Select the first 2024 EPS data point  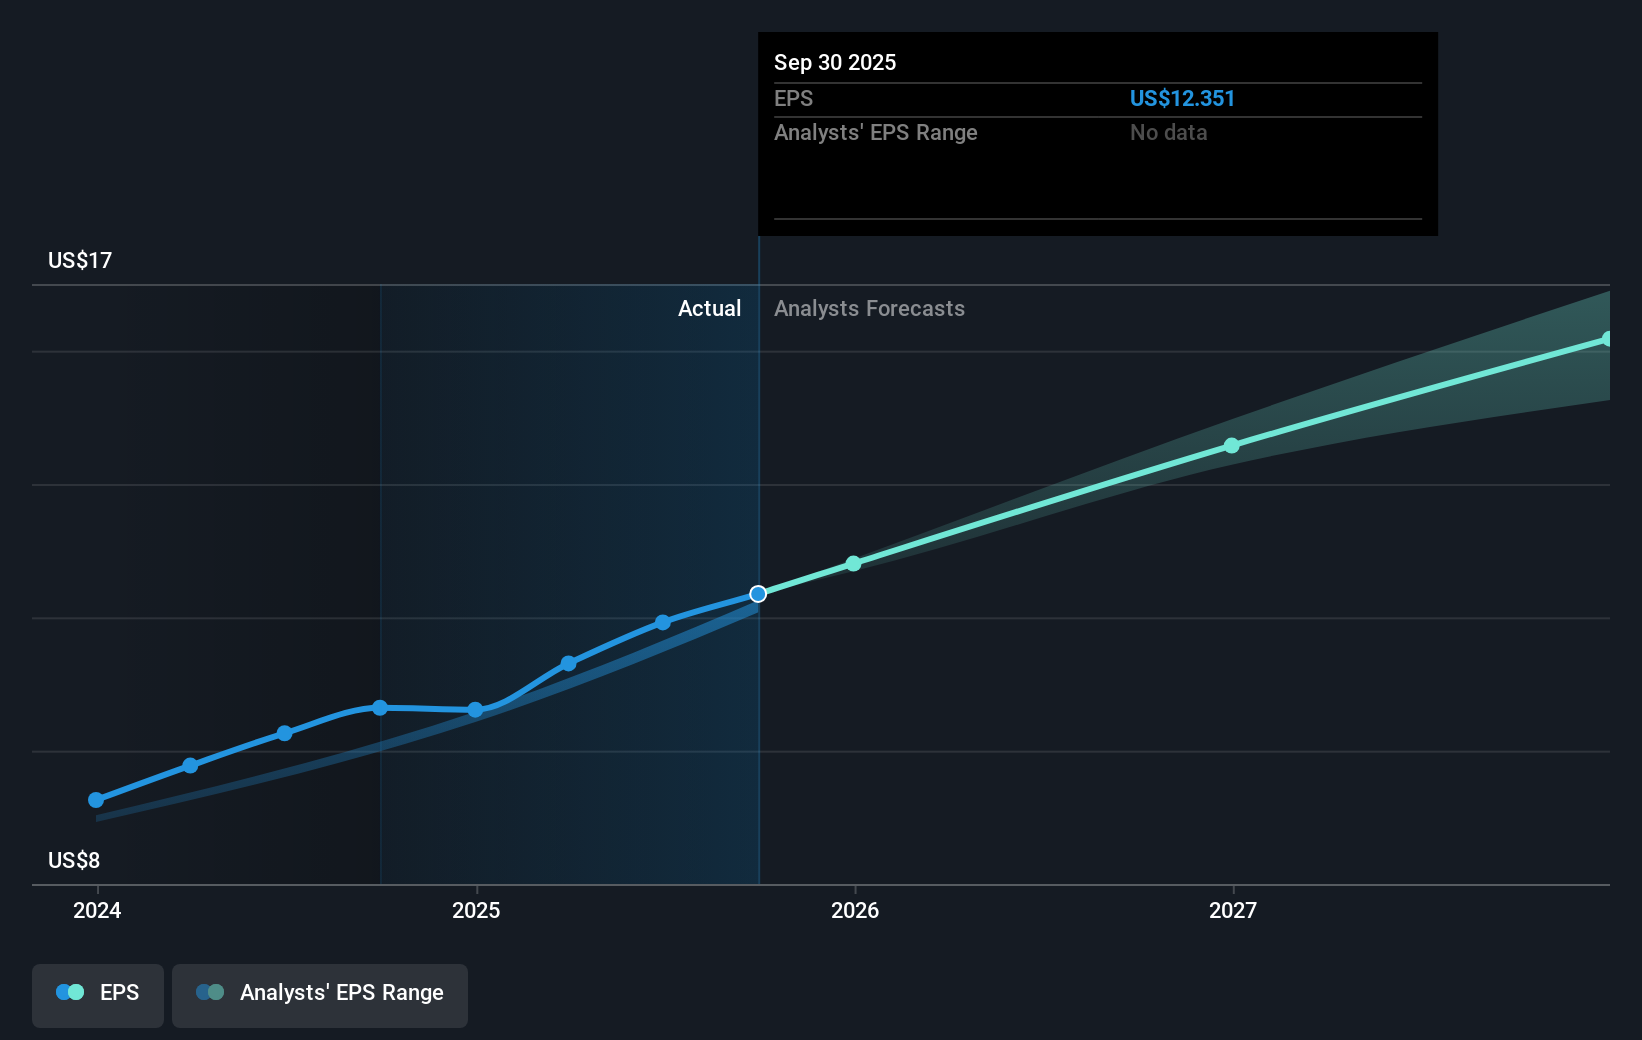pyautogui.click(x=95, y=800)
